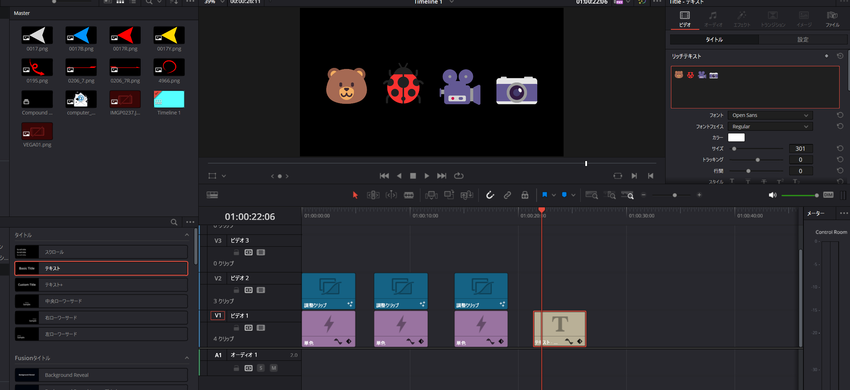The height and width of the screenshot is (390, 850).
Task: Open the ビデオ inspector tab
Action: [685, 19]
